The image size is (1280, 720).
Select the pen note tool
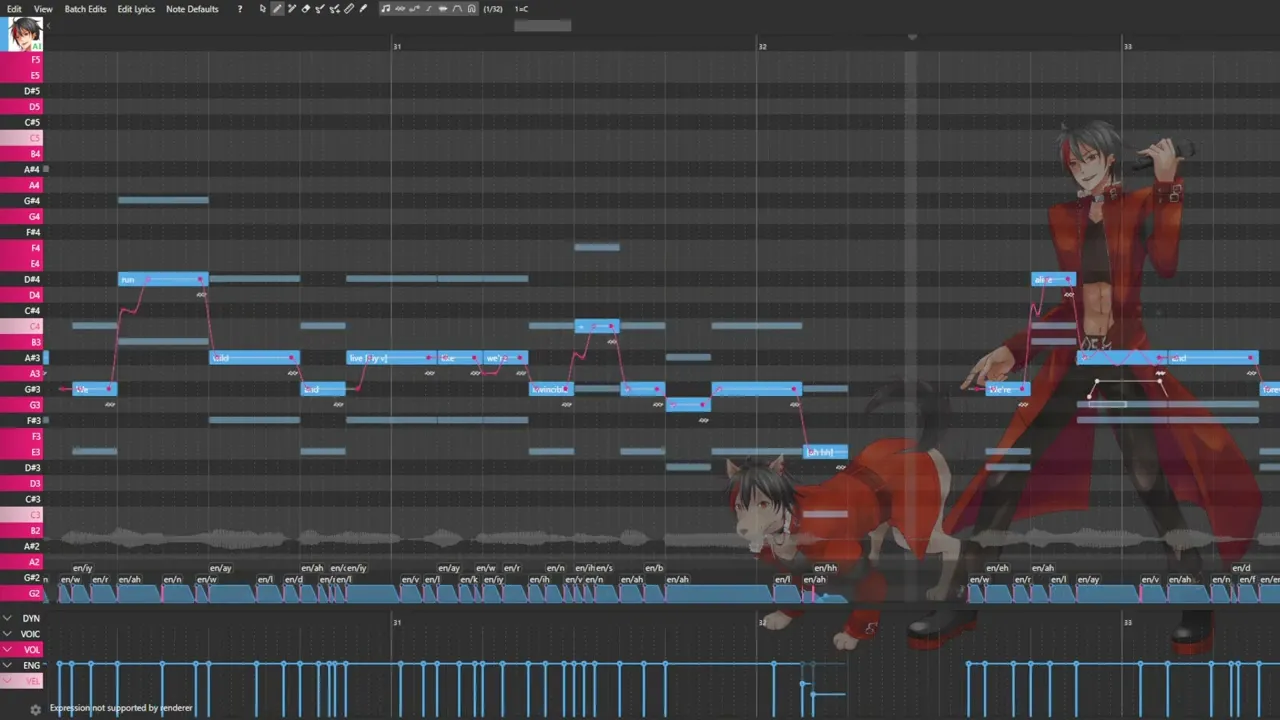(277, 9)
